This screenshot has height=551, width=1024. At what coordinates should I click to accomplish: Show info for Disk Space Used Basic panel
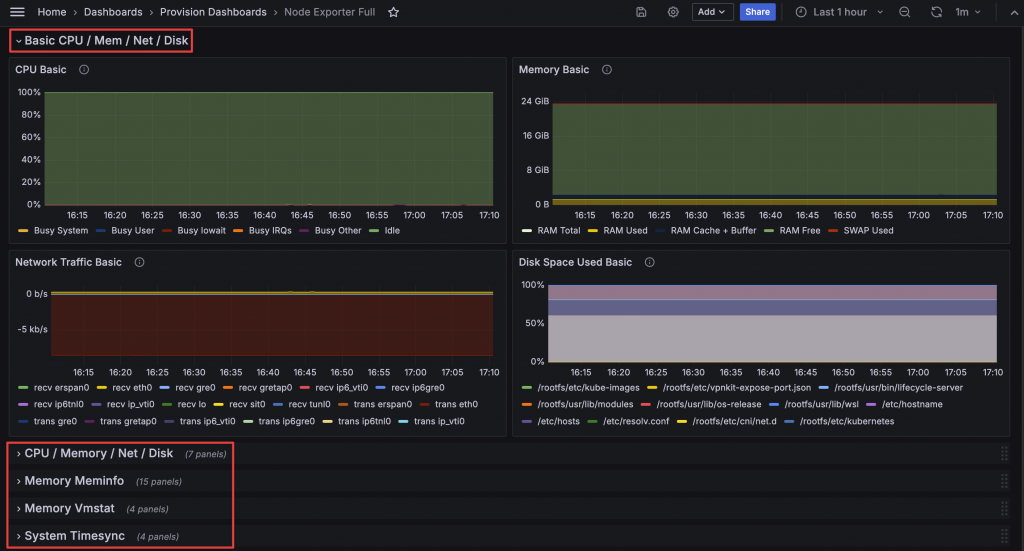point(649,262)
